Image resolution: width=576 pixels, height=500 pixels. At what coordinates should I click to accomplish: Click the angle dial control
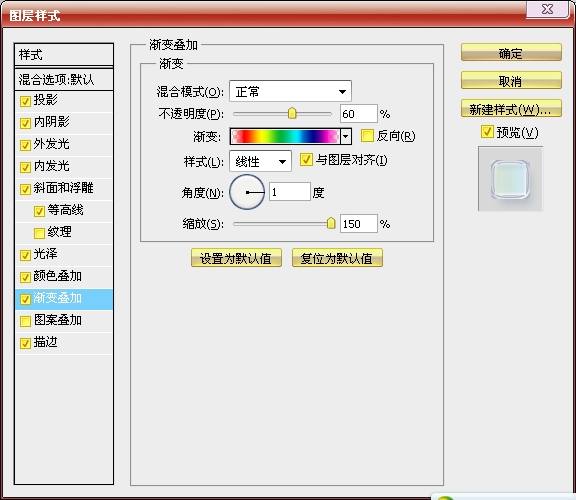coord(247,192)
